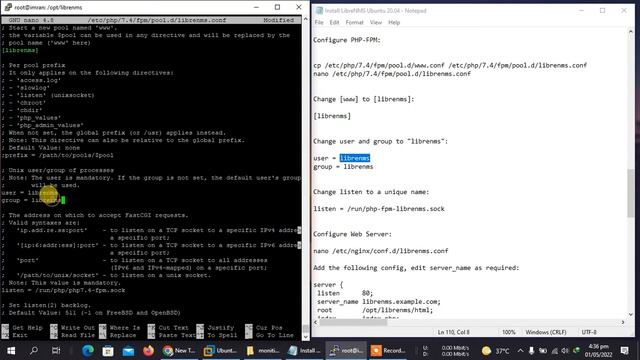Click terminal scroll up arrow
This screenshot has height=360, width=640.
click(x=306, y=19)
